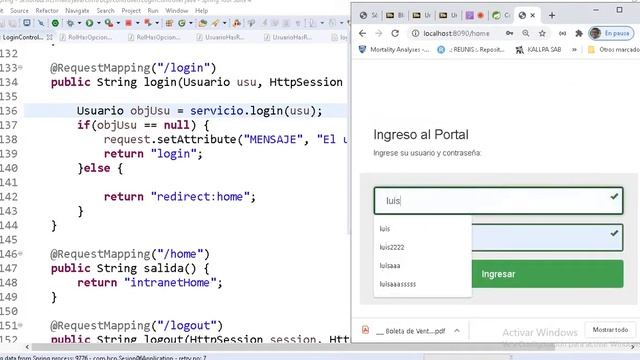Click the editor horizontal scrollbar

tap(293, 347)
